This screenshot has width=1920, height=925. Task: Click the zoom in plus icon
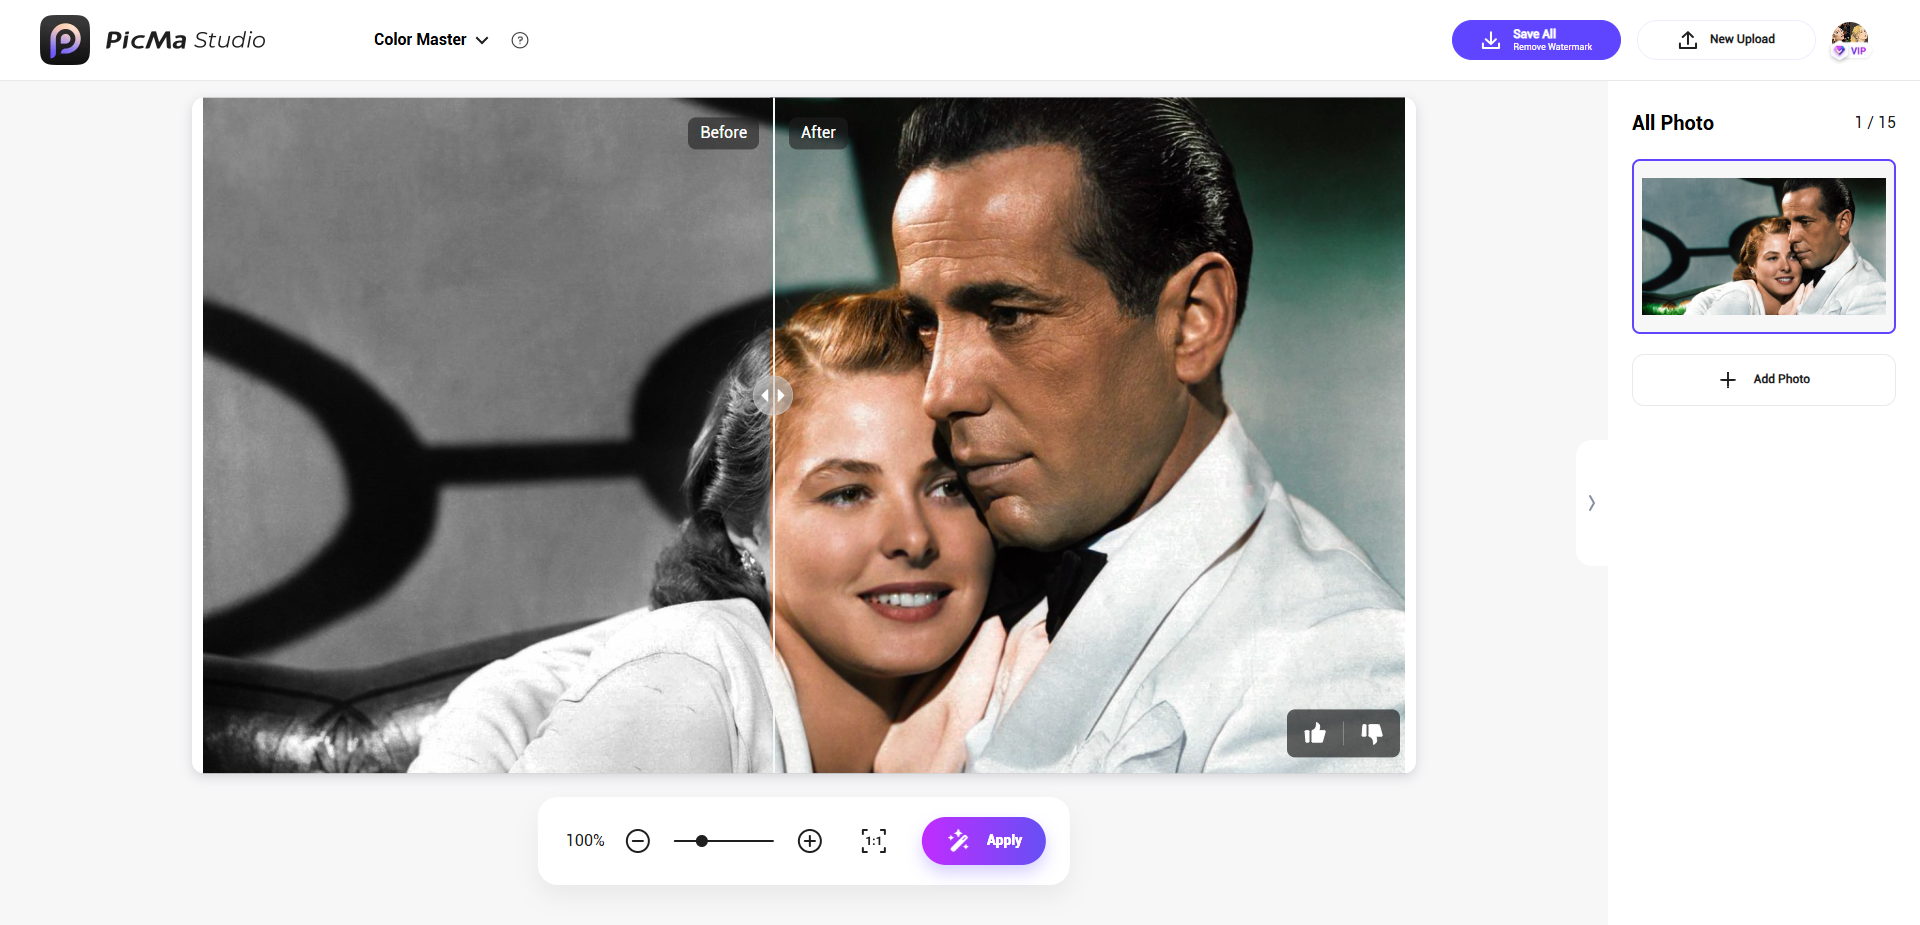click(810, 841)
